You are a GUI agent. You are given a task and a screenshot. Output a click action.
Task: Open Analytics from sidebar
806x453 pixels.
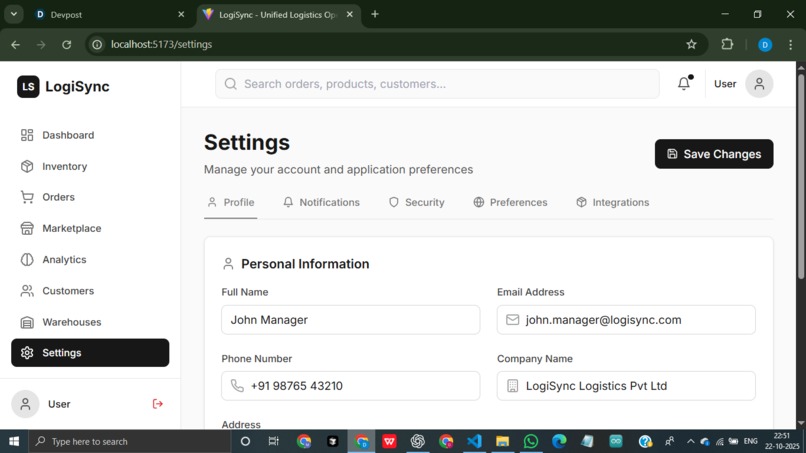(90, 260)
